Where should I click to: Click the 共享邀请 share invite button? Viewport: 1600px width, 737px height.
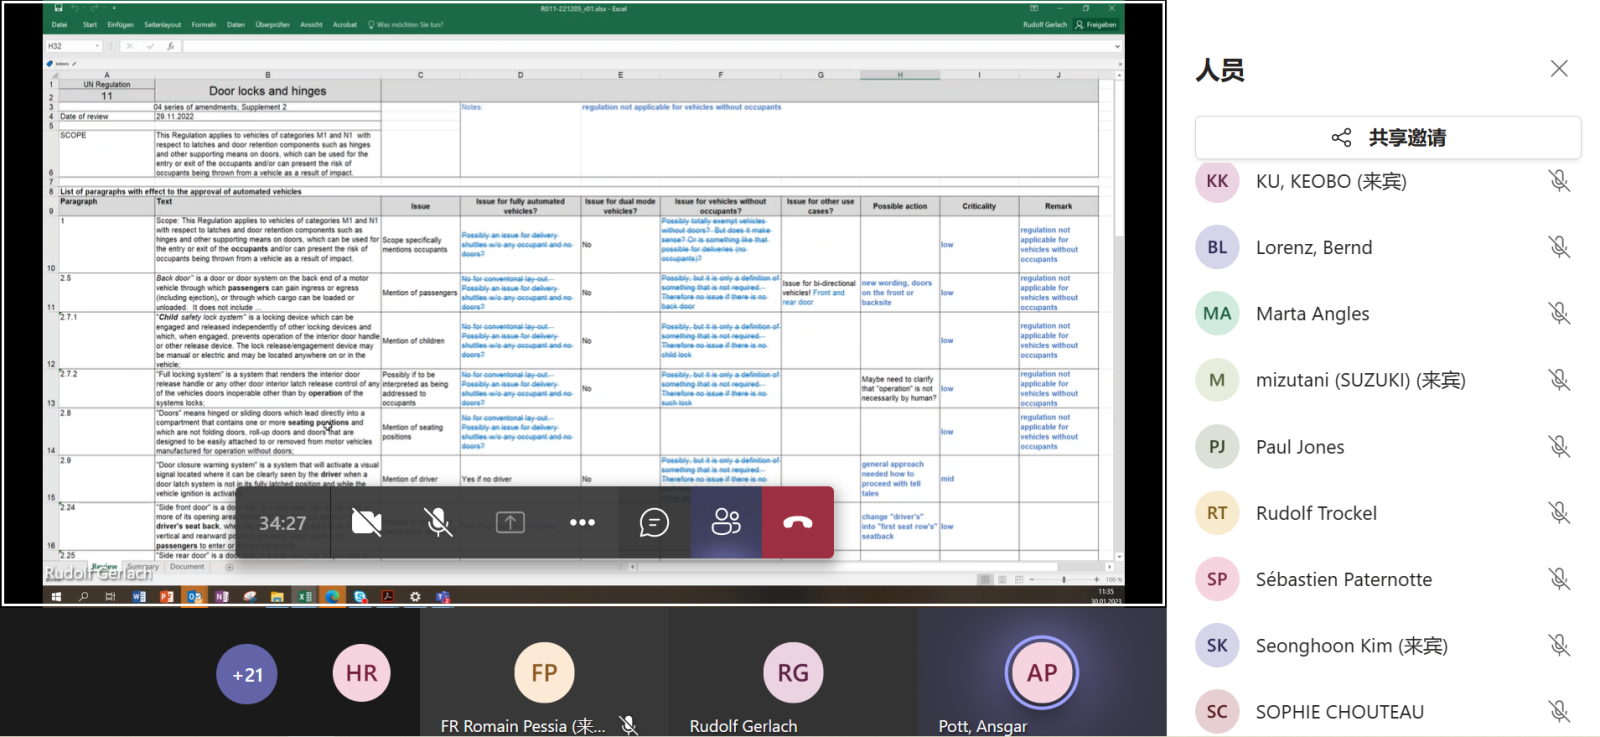click(1387, 138)
